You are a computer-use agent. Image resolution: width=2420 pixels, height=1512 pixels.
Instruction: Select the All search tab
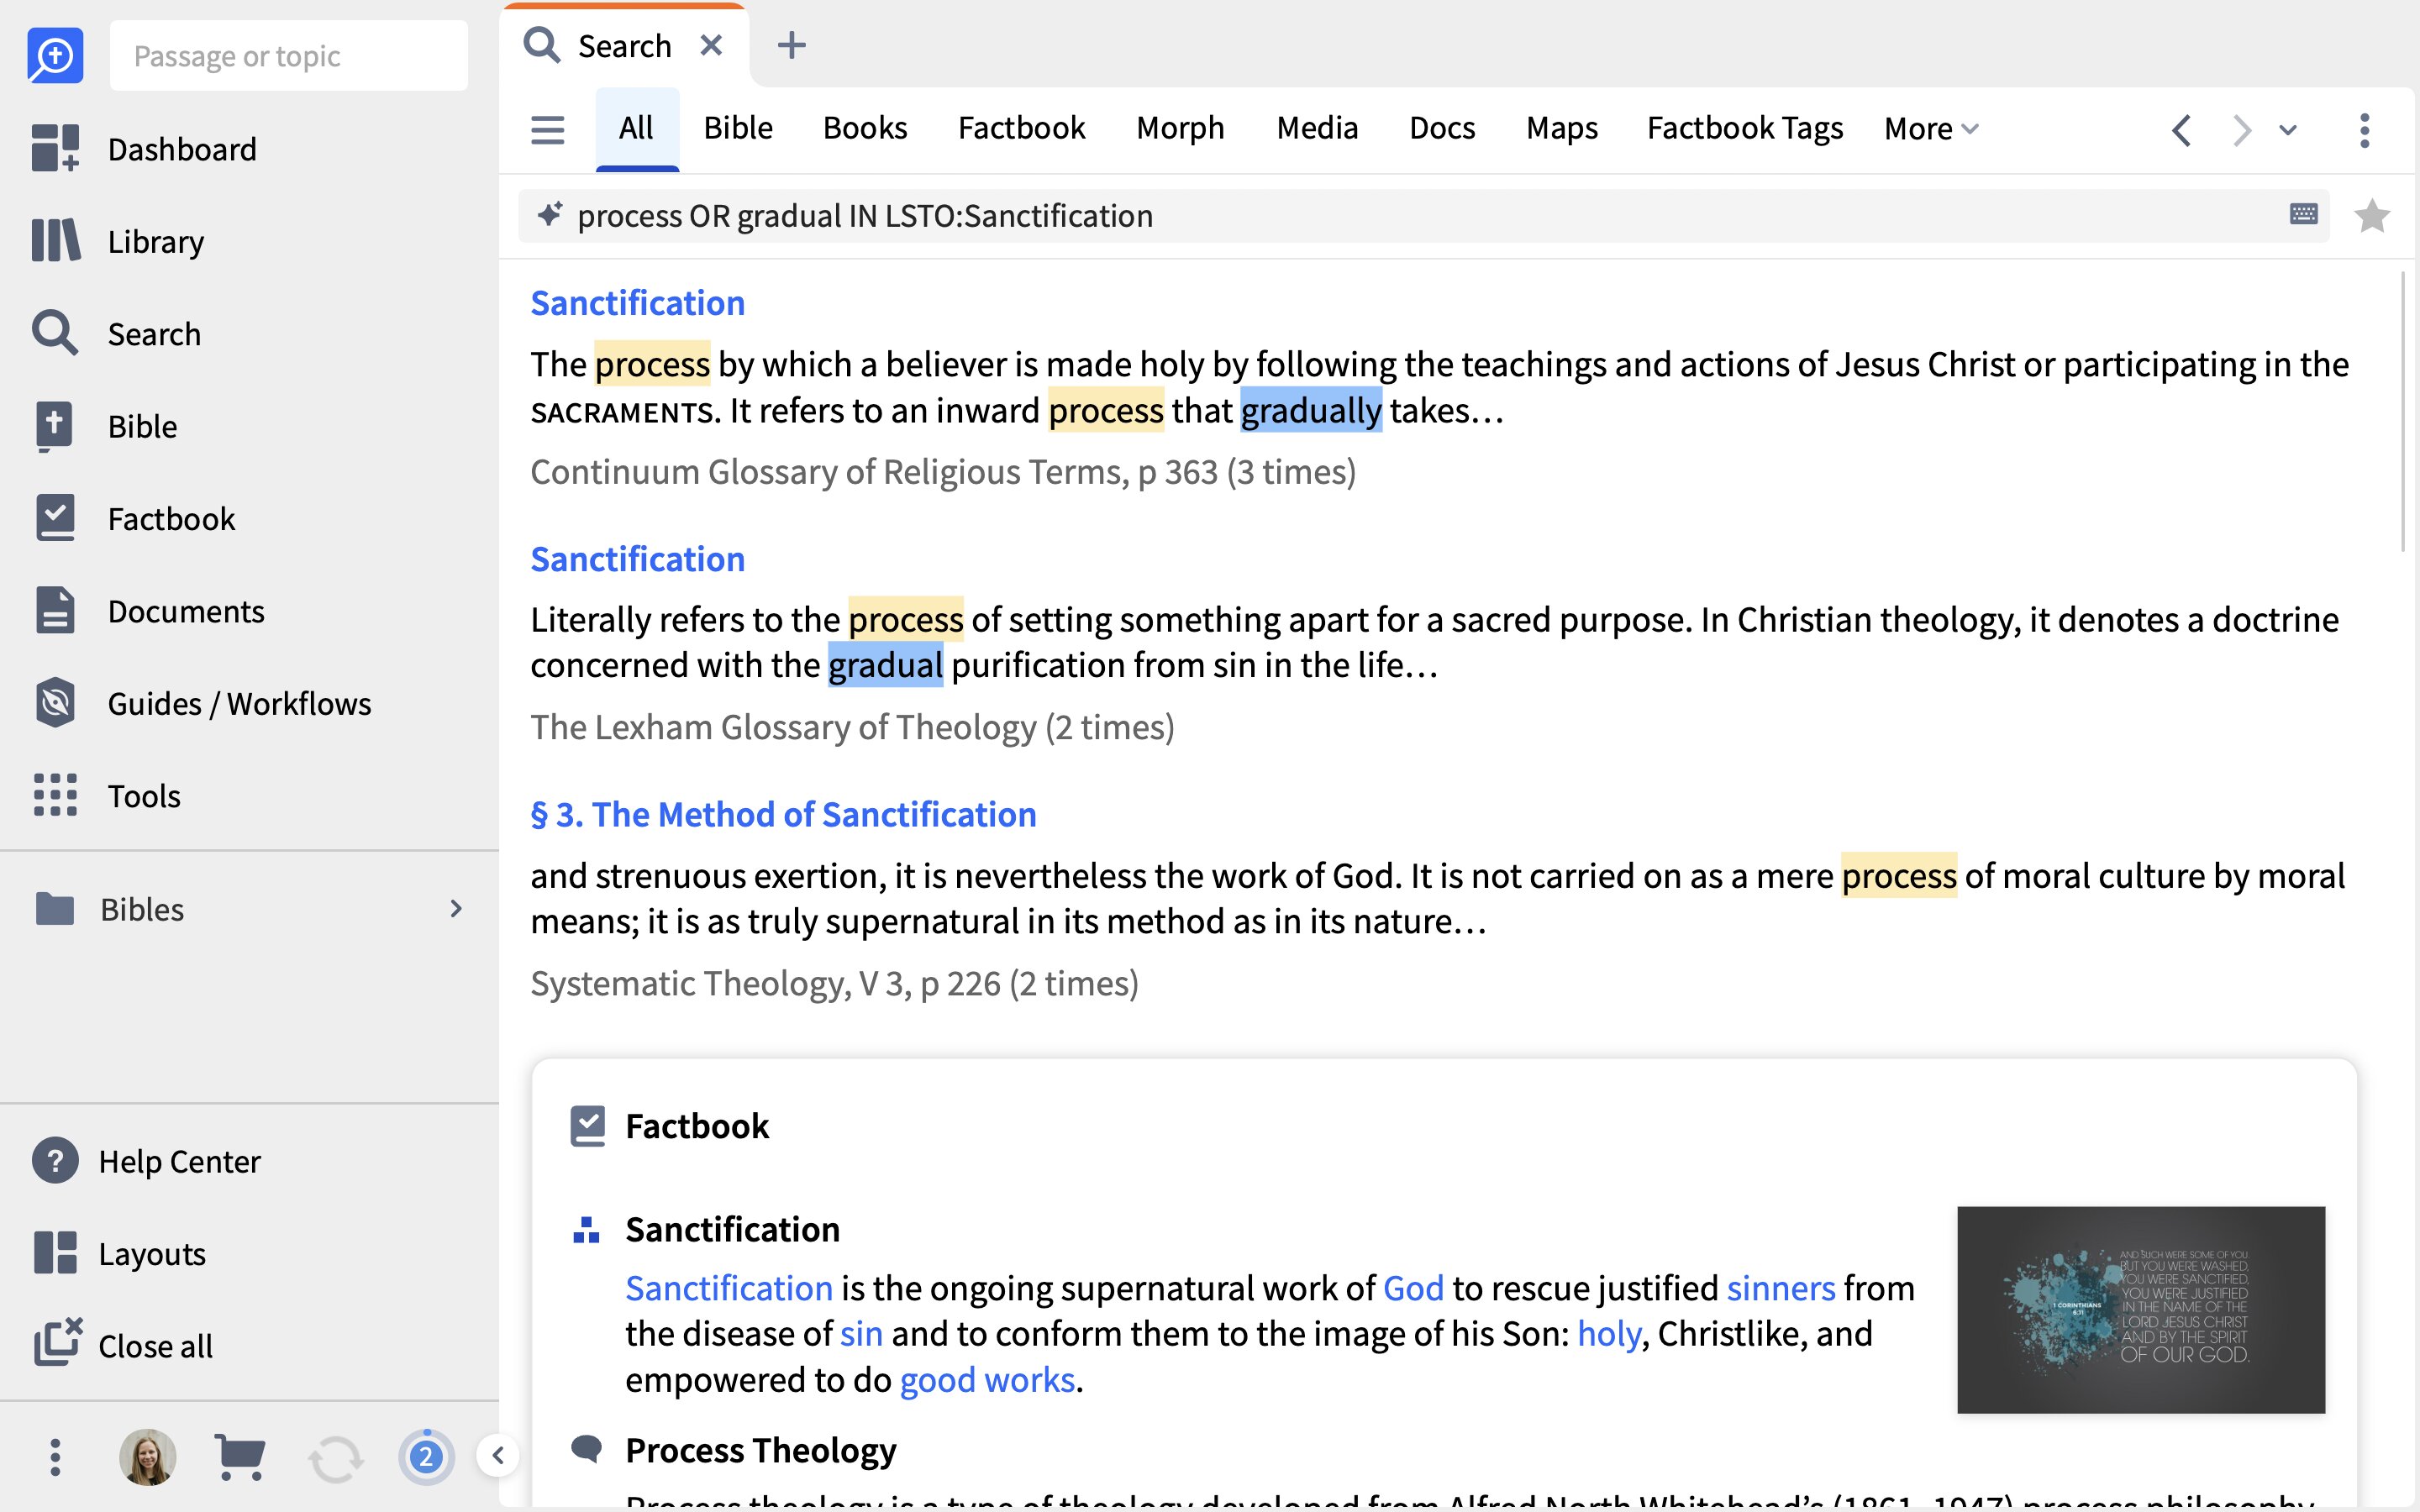[636, 128]
